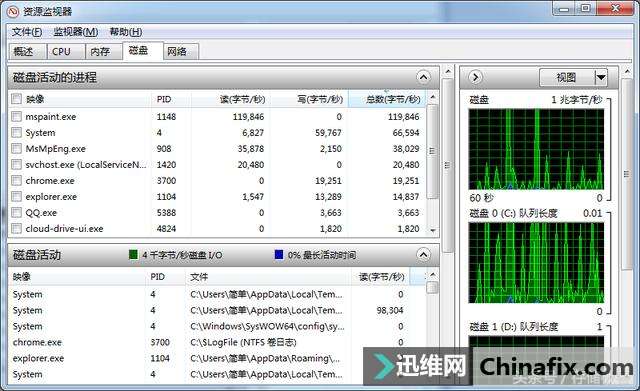
Task: Open the 文件(F) menu
Action: pyautogui.click(x=27, y=32)
